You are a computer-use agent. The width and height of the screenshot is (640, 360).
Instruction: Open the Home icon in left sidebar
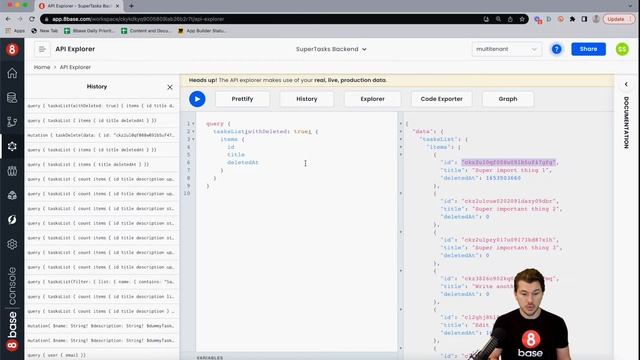click(x=12, y=73)
